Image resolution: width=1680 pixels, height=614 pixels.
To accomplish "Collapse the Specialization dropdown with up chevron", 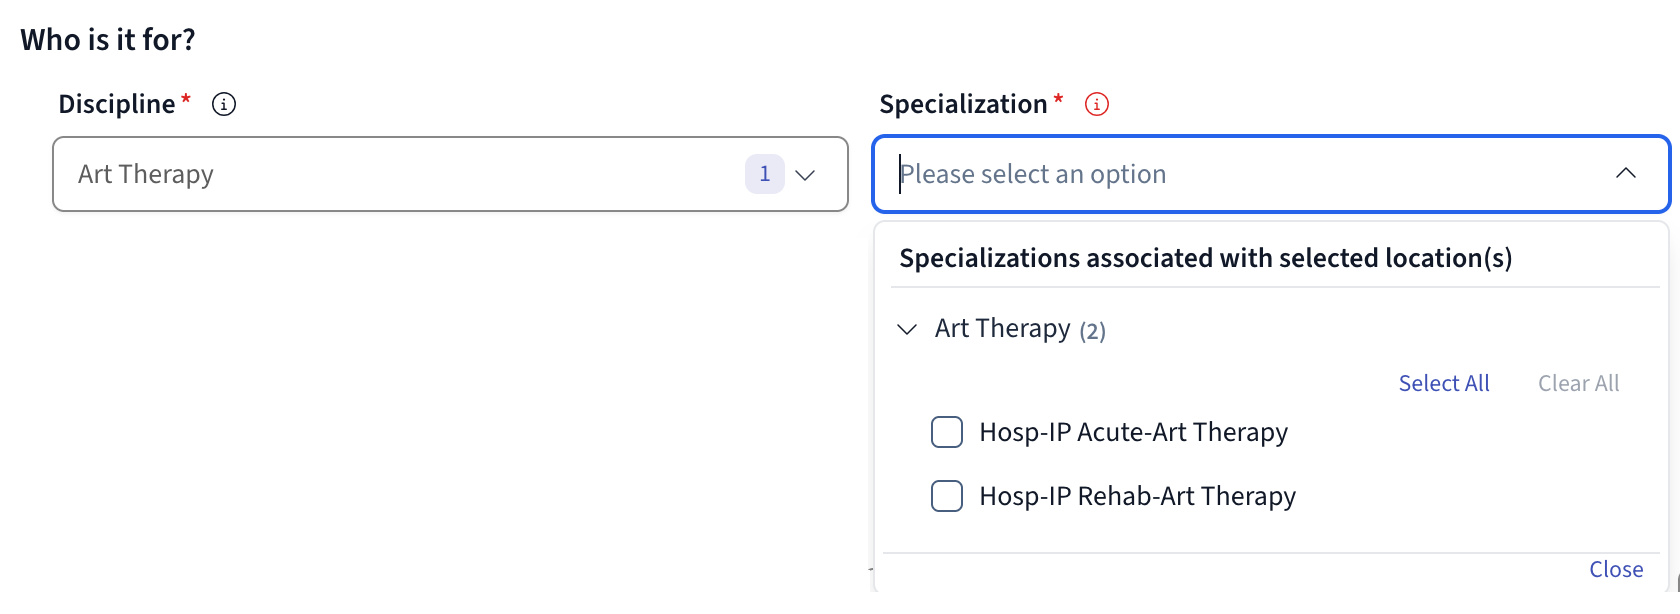I will coord(1626,174).
